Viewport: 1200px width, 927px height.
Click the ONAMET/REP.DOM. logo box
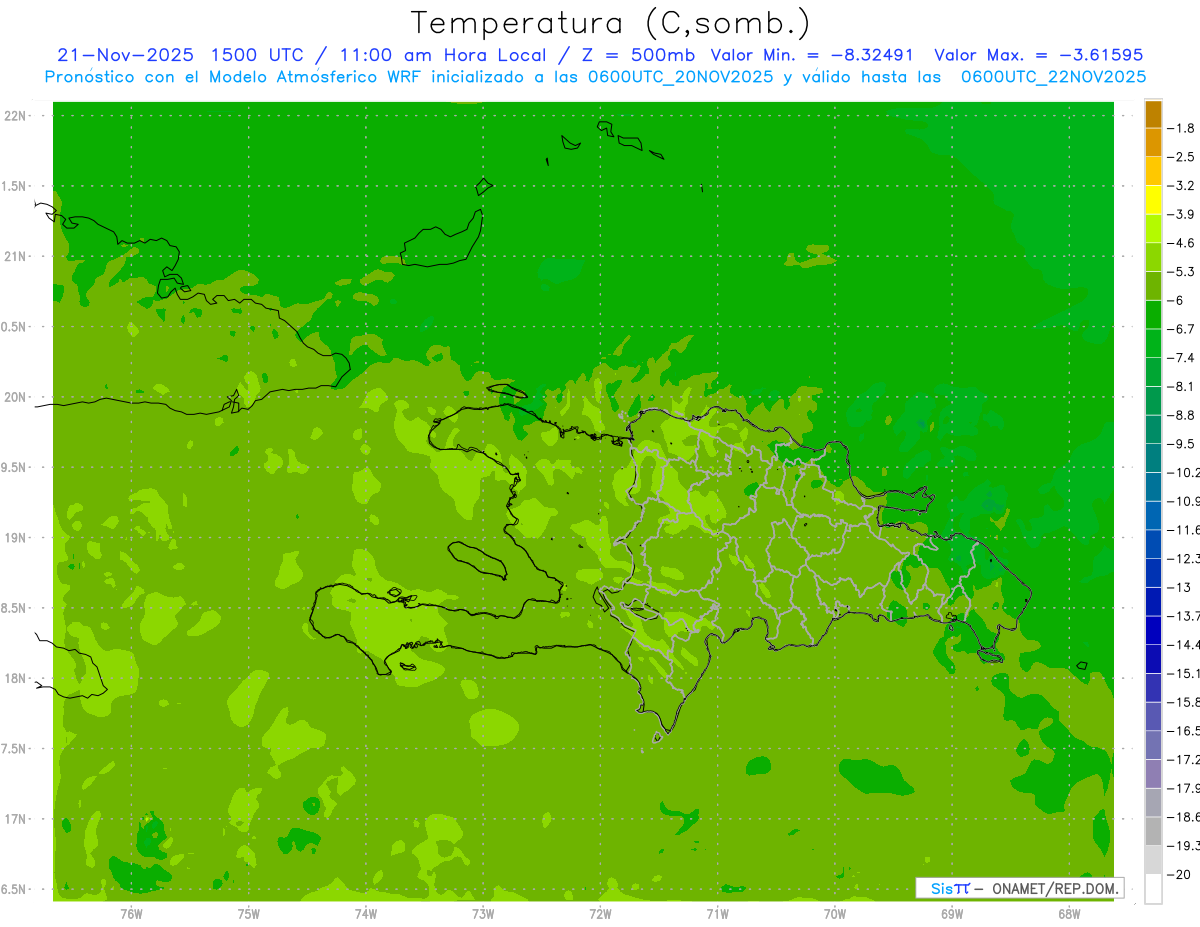pos(1020,887)
